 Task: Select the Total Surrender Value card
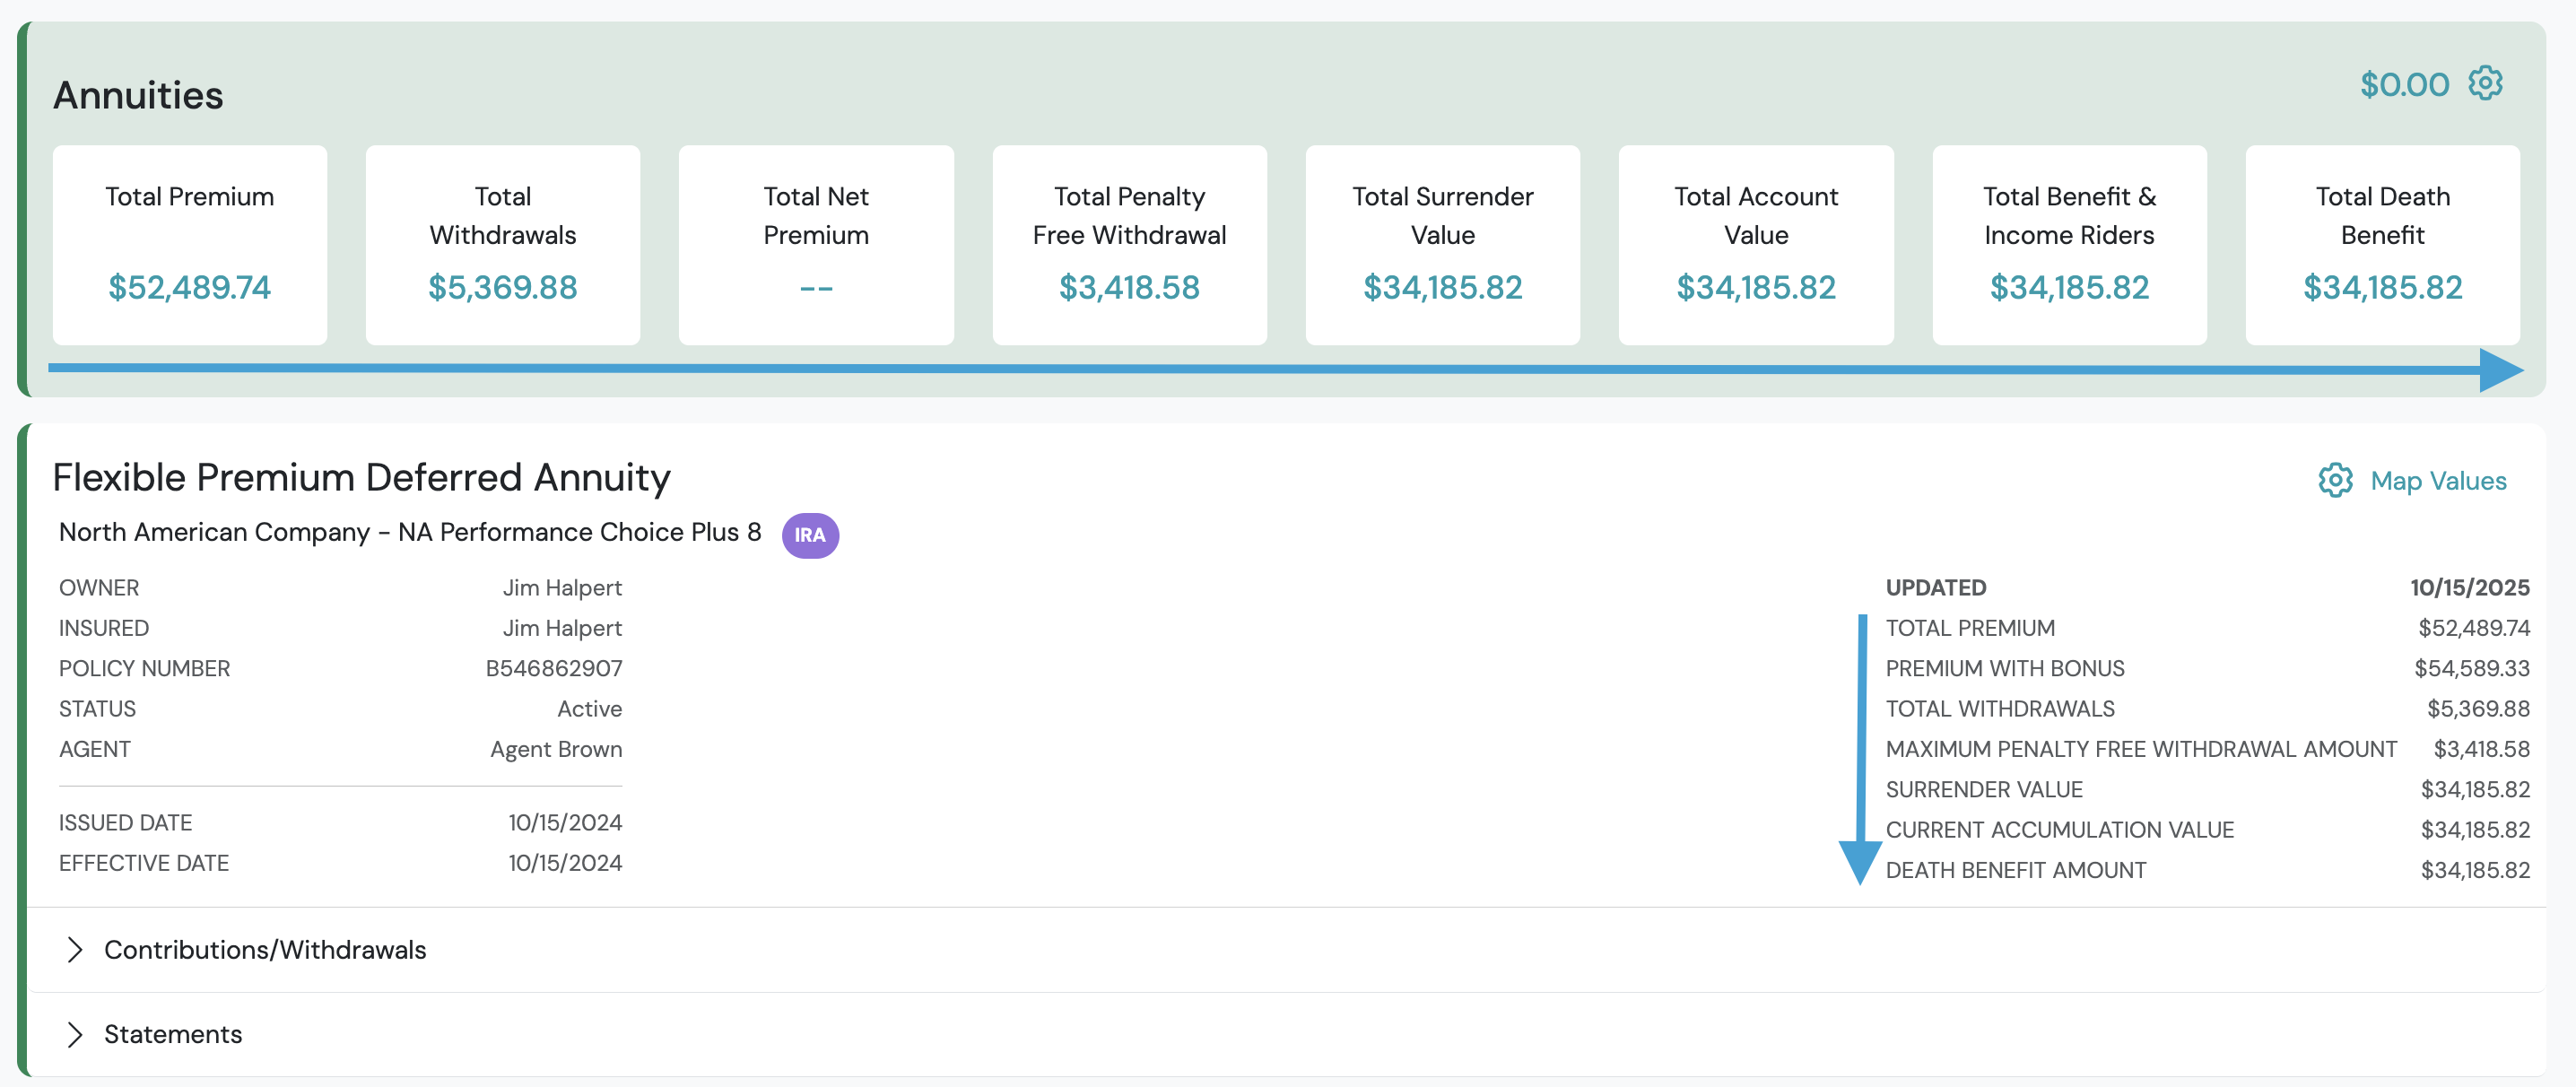(1442, 245)
